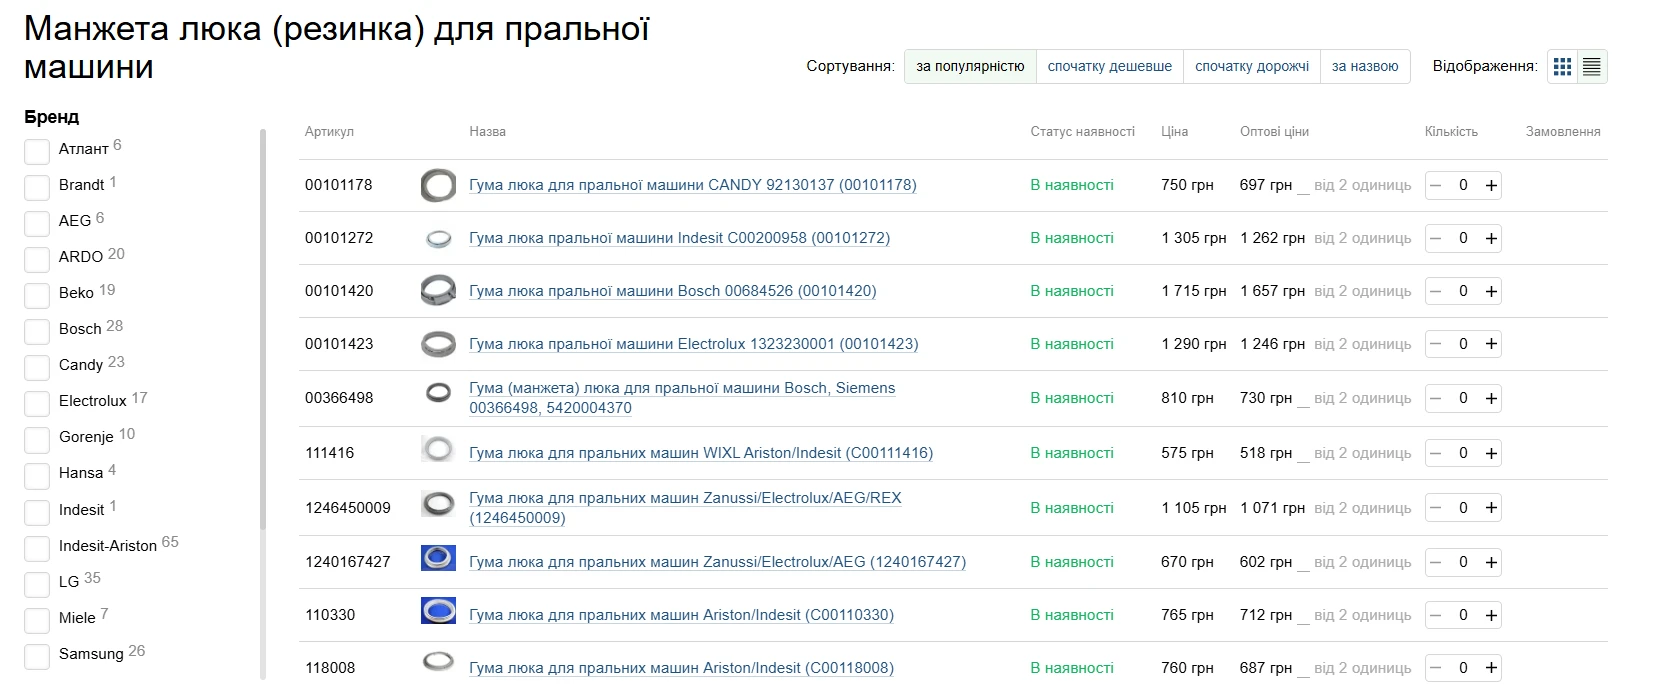Edit quantity field for item 110330

[1463, 615]
